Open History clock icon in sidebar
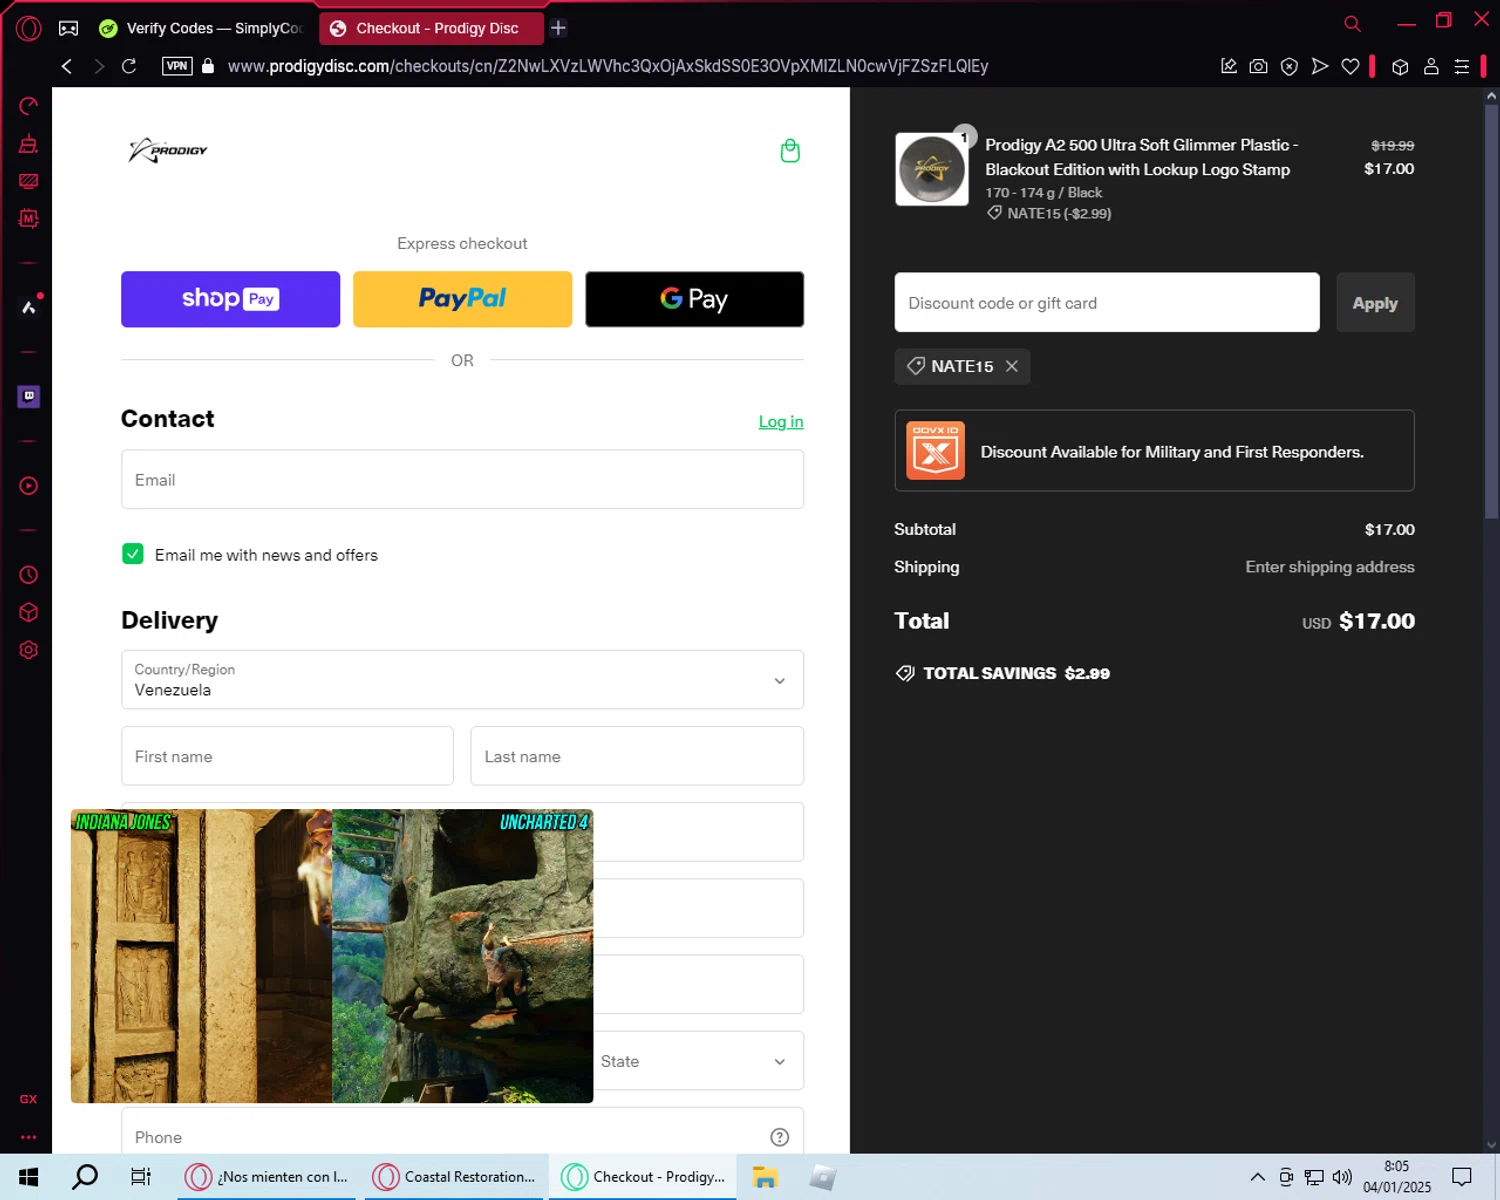 (x=28, y=575)
